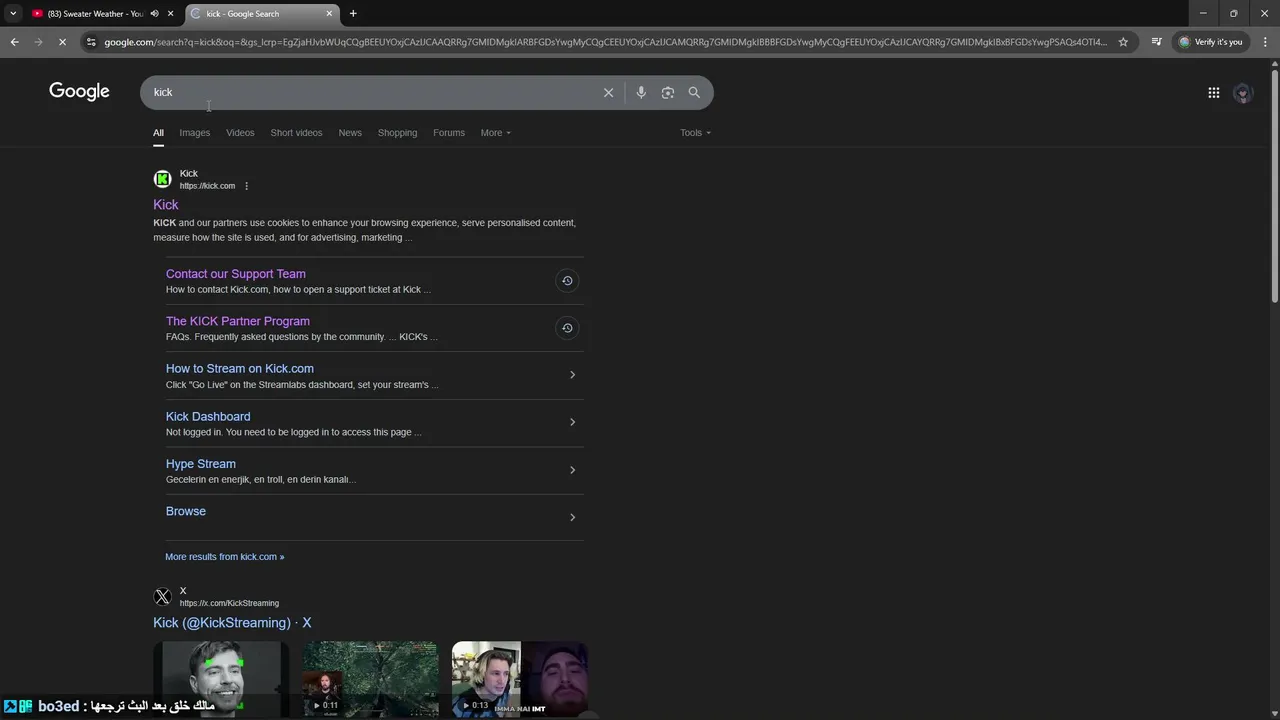Go to Google homepage logo
The width and height of the screenshot is (1280, 720).
point(79,92)
